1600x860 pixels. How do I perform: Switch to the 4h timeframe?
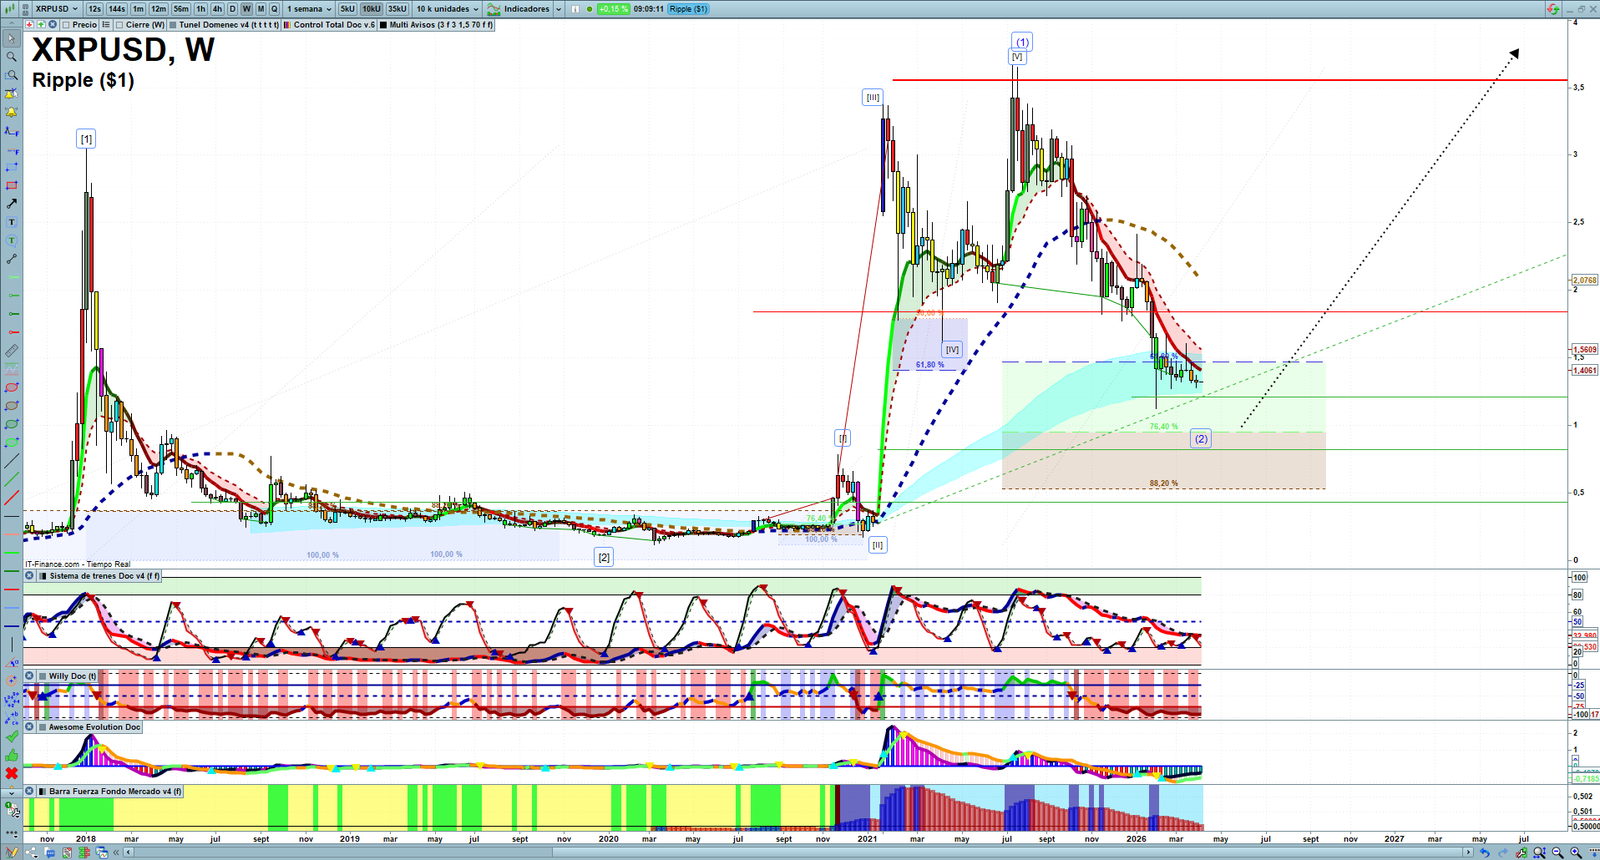(x=217, y=9)
